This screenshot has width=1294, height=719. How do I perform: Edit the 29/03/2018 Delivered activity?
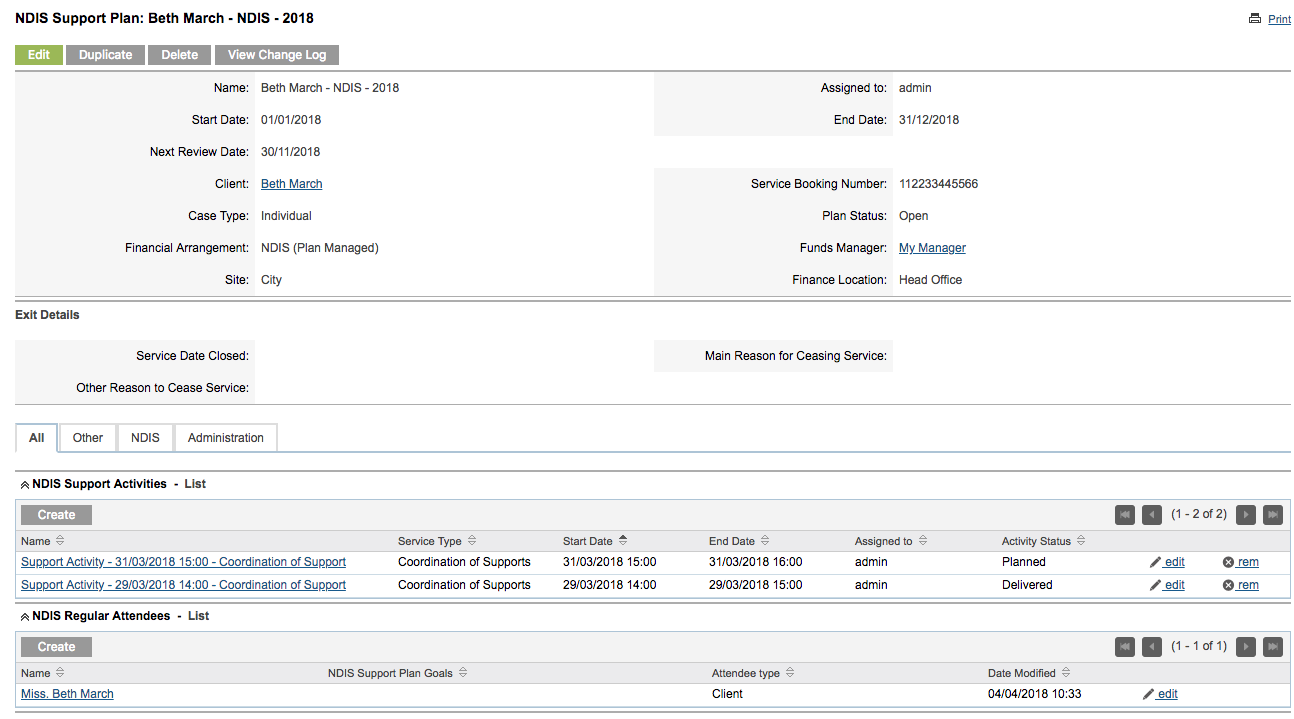click(1167, 585)
